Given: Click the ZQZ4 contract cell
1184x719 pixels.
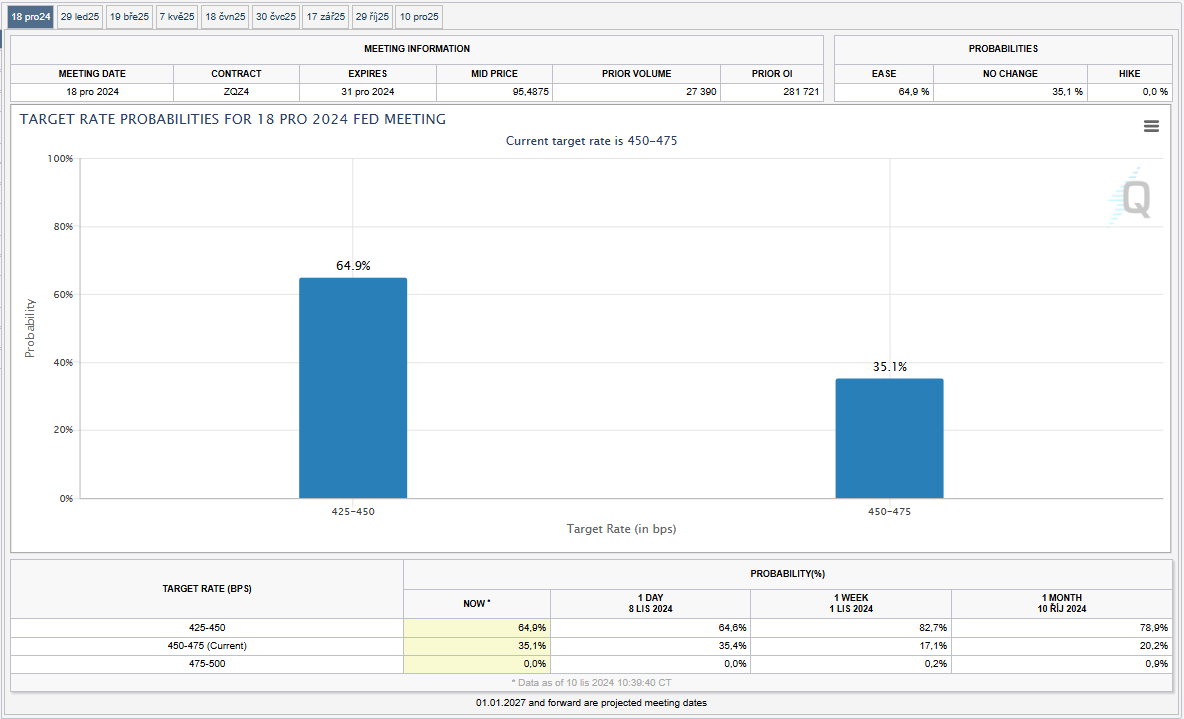Looking at the screenshot, I should pos(236,92).
